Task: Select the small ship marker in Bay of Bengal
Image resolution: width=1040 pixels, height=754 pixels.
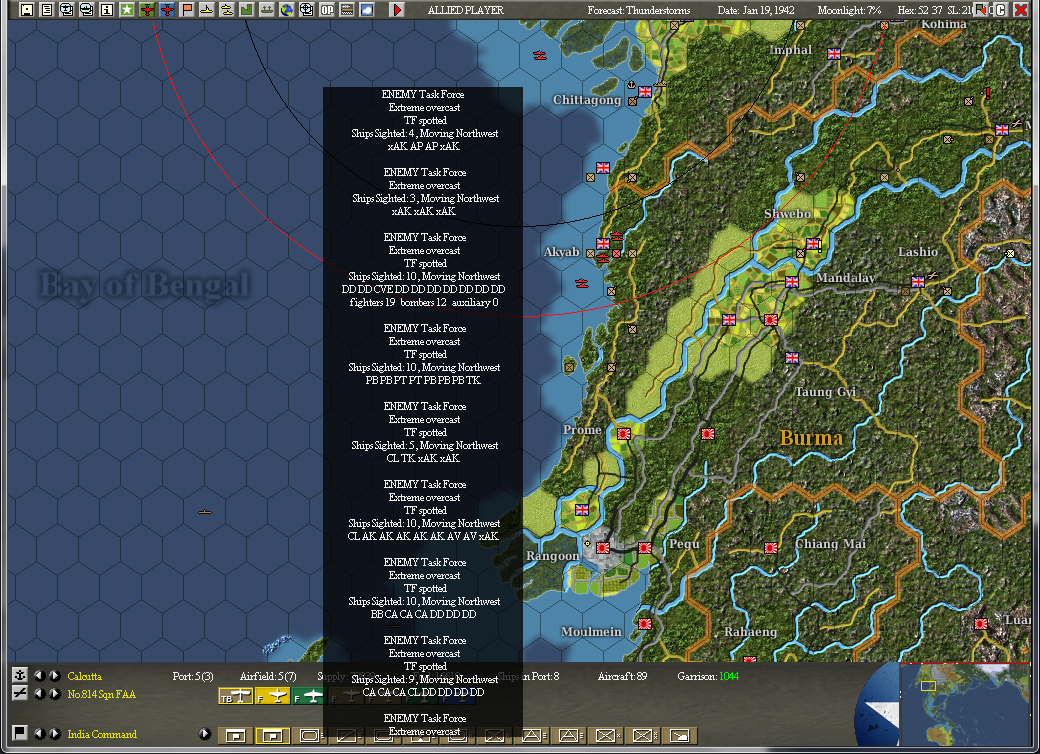Action: coord(204,512)
